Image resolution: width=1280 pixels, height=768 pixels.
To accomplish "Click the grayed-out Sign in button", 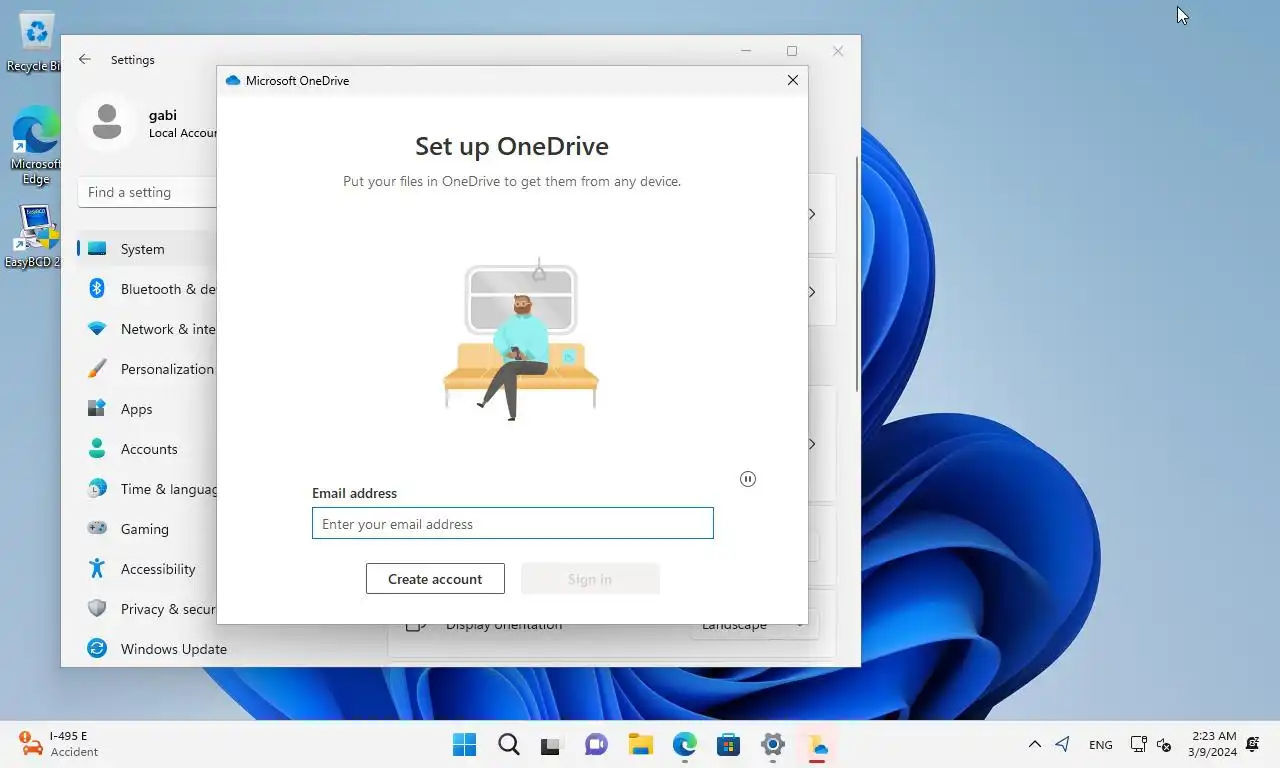I will [590, 579].
